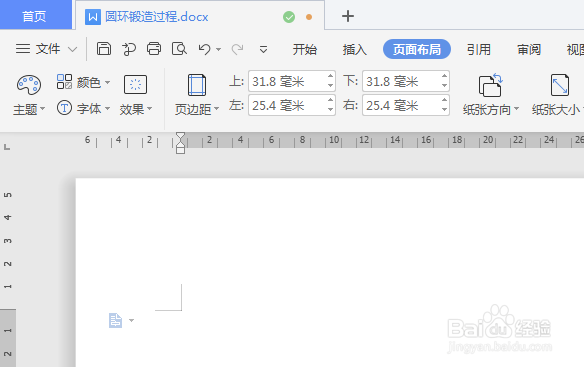Expand the paste options dropdown arrow
The height and width of the screenshot is (367, 584).
[131, 320]
